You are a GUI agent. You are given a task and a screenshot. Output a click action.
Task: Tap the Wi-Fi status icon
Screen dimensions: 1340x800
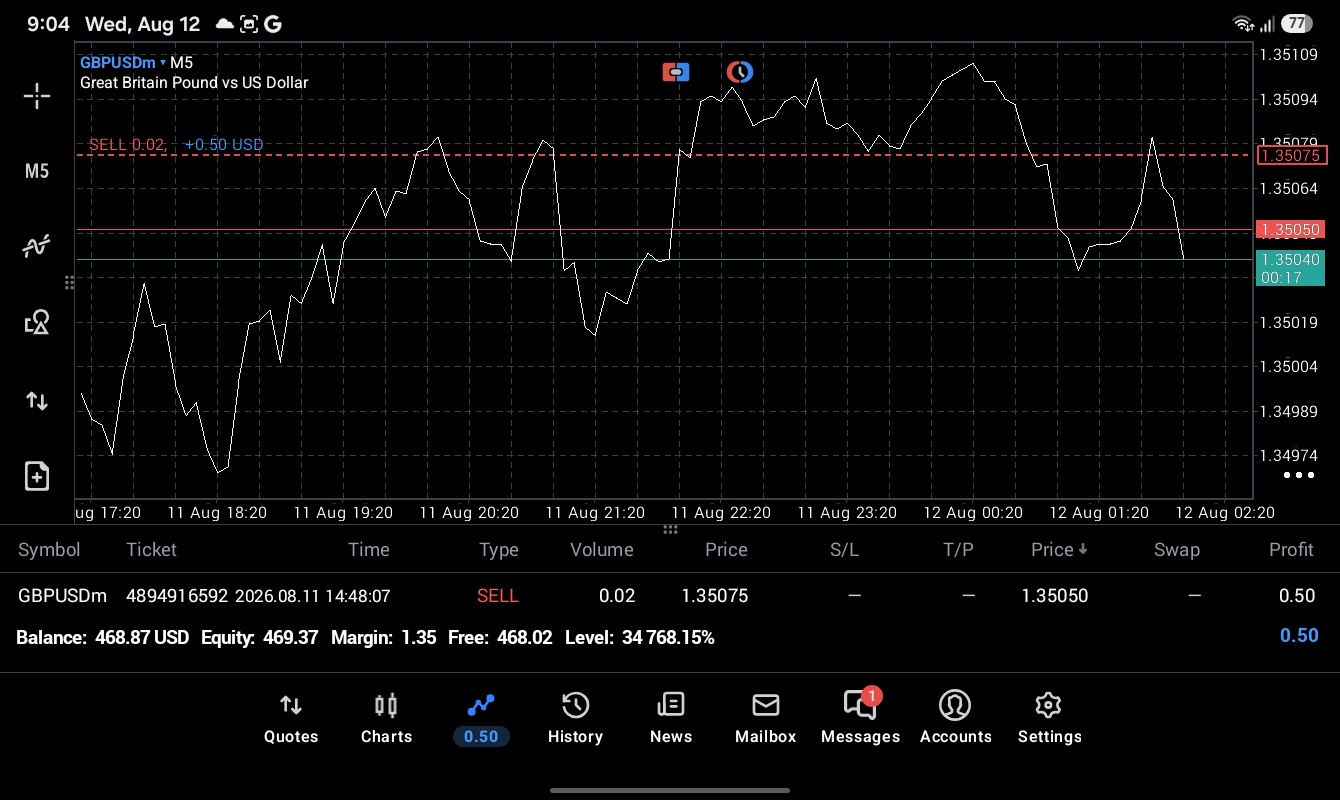pyautogui.click(x=1243, y=24)
